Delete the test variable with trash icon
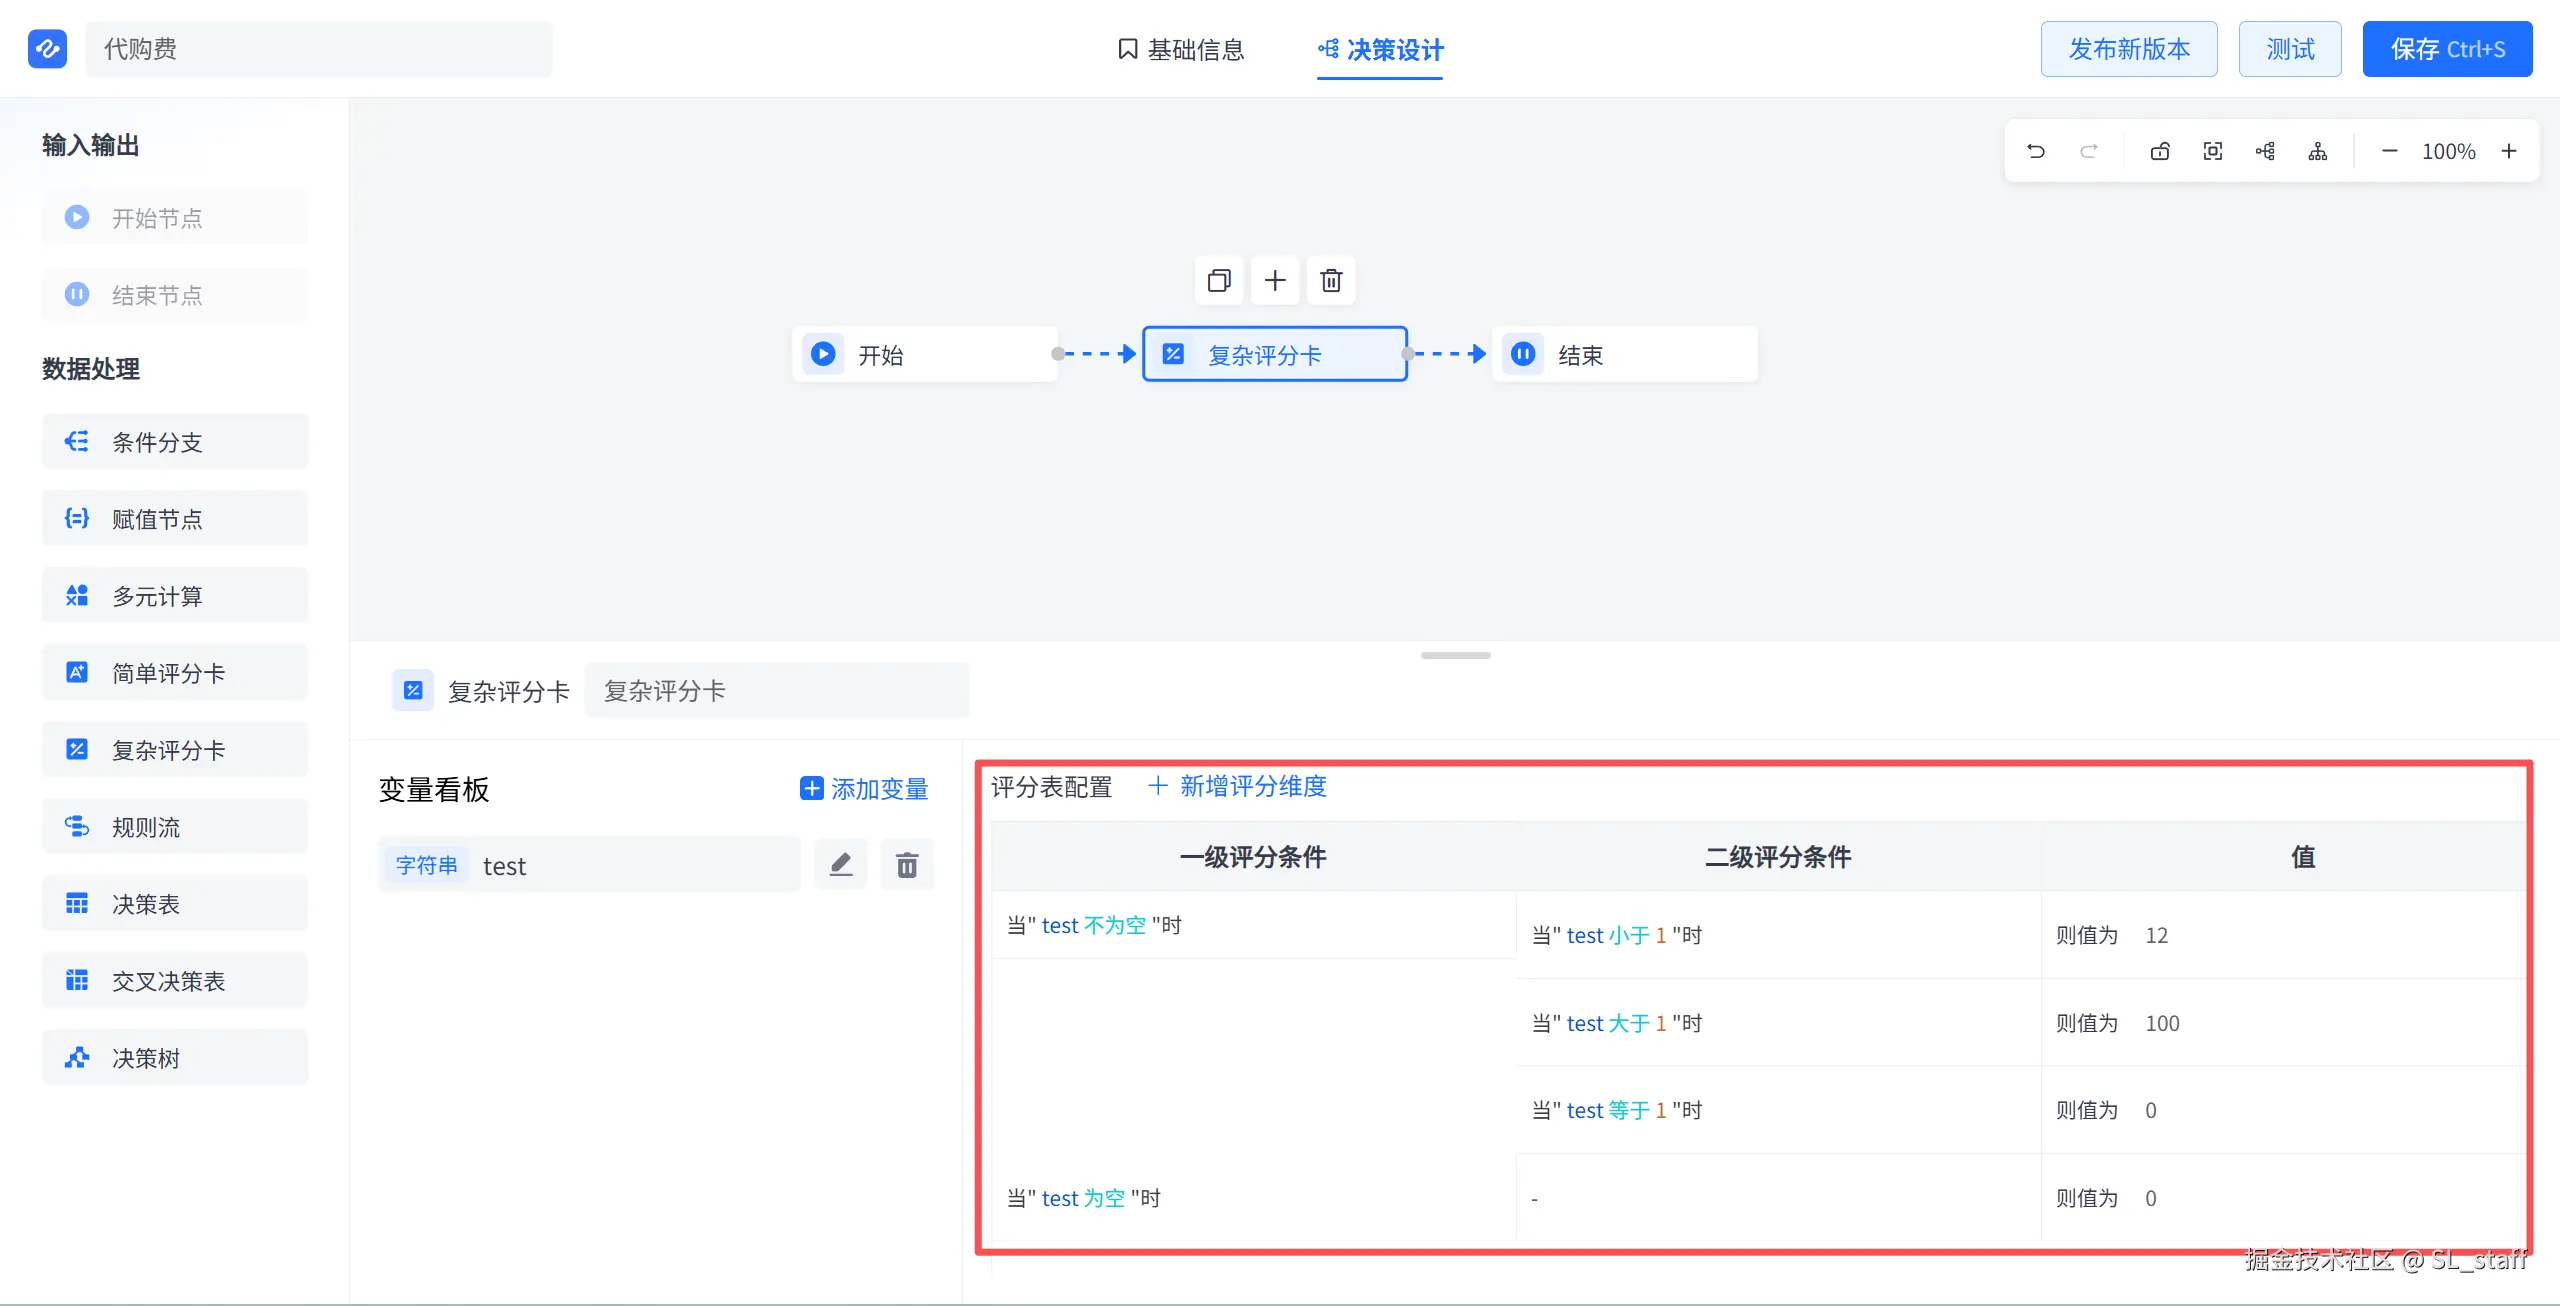 [907, 865]
